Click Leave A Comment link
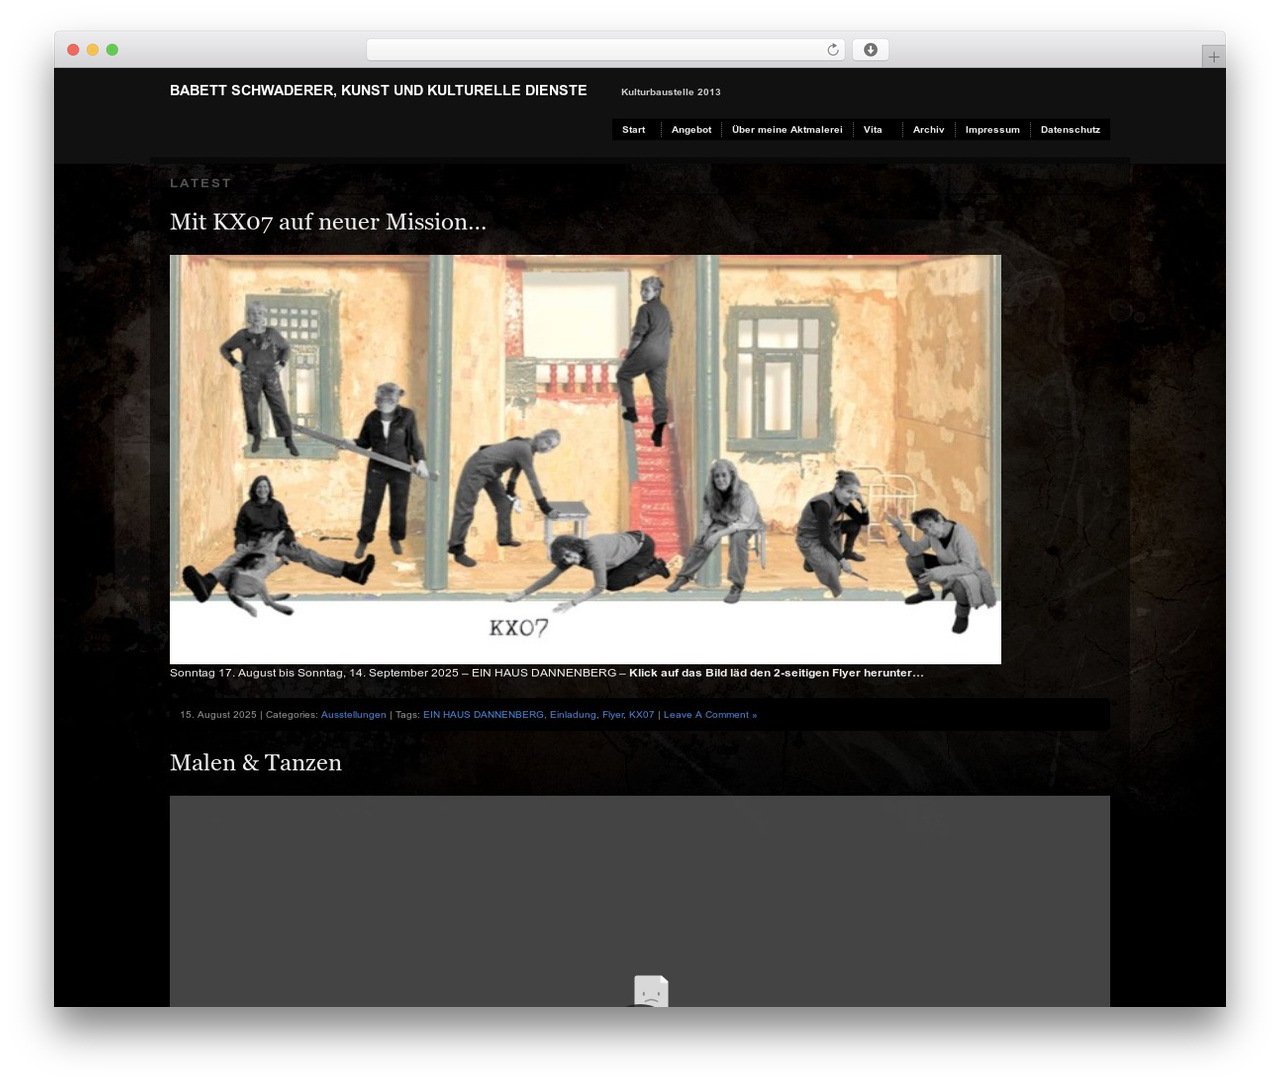1280x1084 pixels. 710,715
